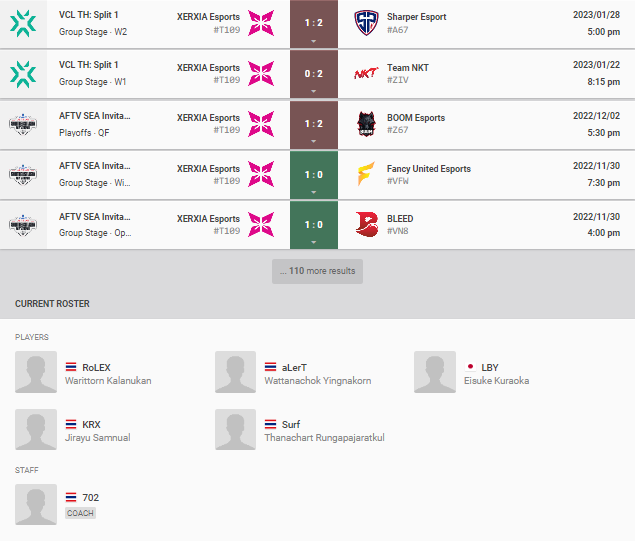Load the 110 more results button
This screenshot has height=541, width=635.
pyautogui.click(x=318, y=271)
